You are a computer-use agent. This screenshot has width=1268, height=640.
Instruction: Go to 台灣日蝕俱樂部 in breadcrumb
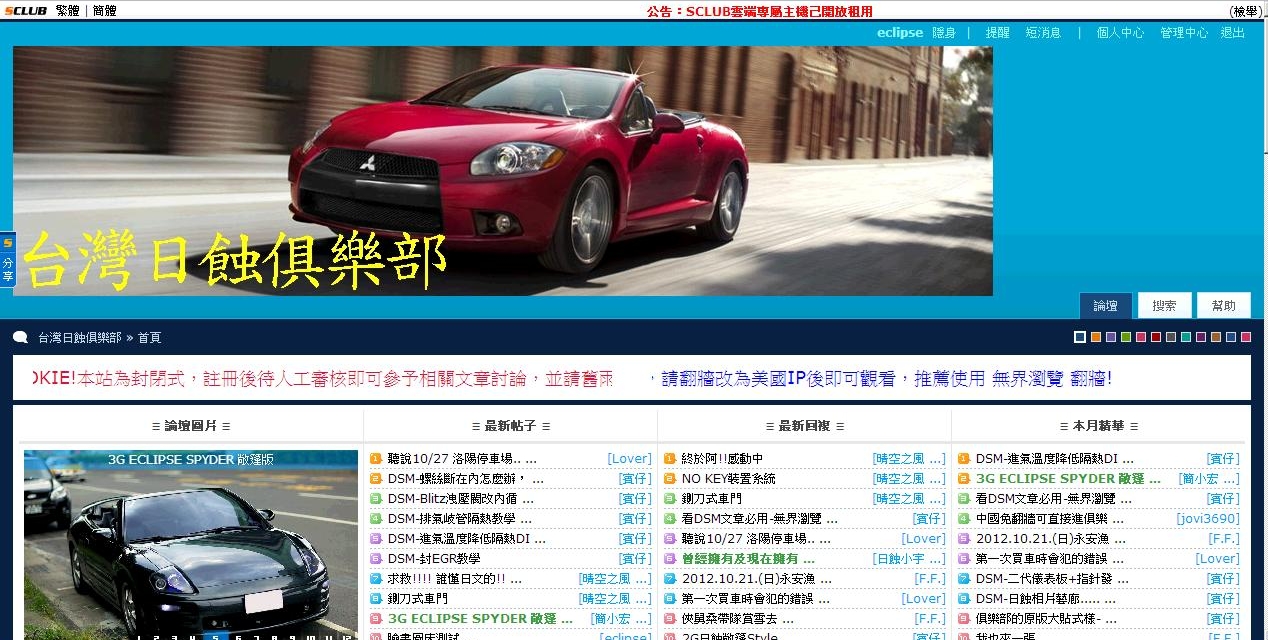click(x=80, y=338)
